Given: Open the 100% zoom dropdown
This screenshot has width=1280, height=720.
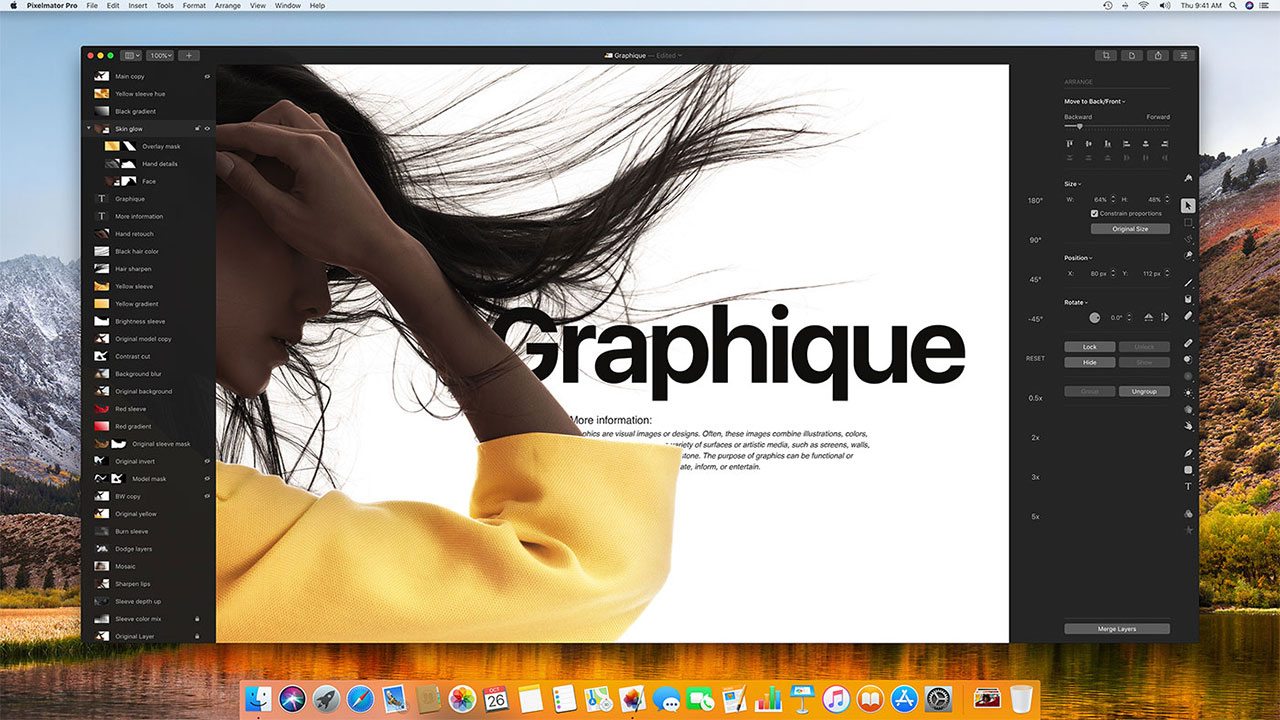Looking at the screenshot, I should point(160,56).
